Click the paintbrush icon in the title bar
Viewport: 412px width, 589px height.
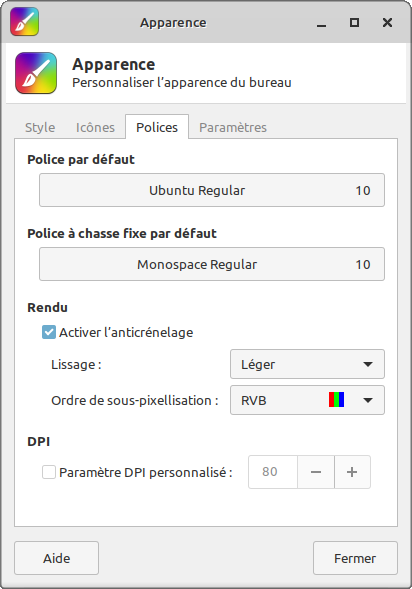(24, 22)
